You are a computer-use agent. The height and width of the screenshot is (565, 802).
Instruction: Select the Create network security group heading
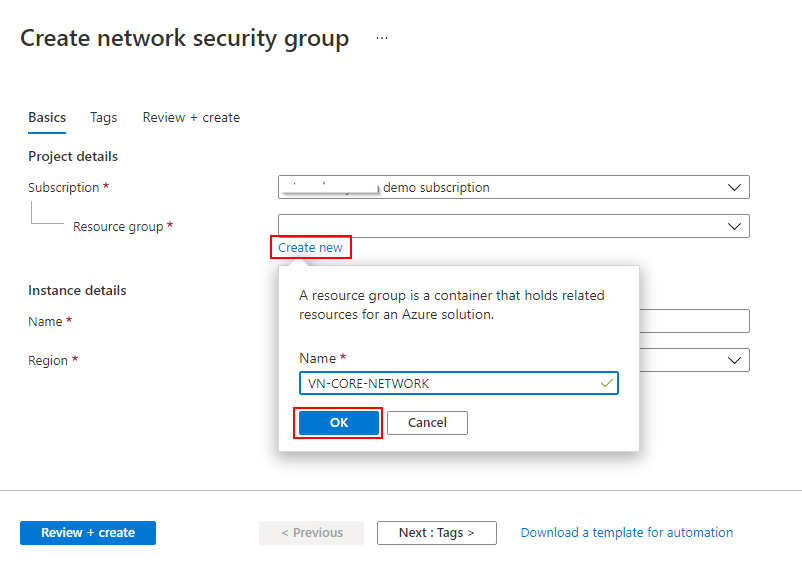(185, 39)
